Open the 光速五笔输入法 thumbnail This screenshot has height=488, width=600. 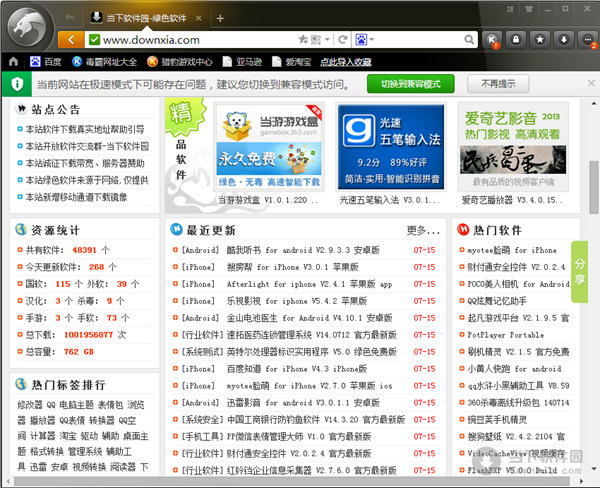click(x=391, y=147)
